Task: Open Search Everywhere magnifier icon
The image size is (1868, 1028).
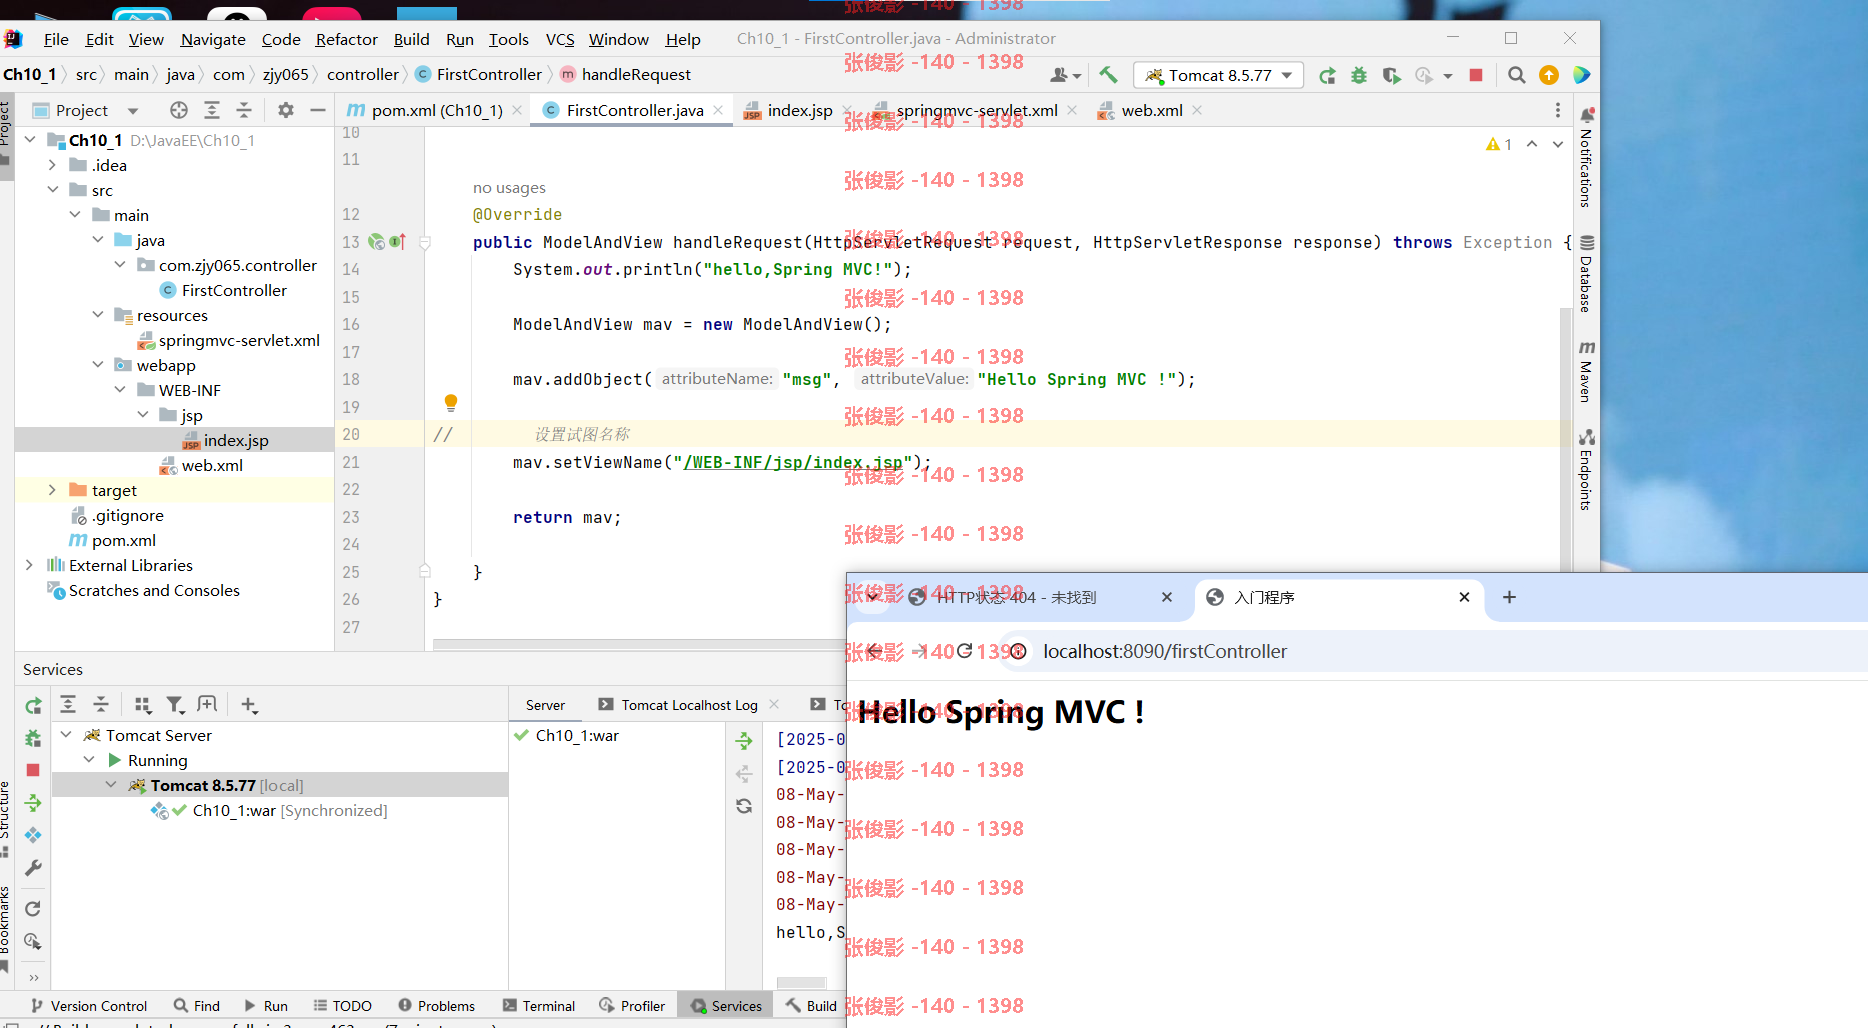Action: point(1516,75)
